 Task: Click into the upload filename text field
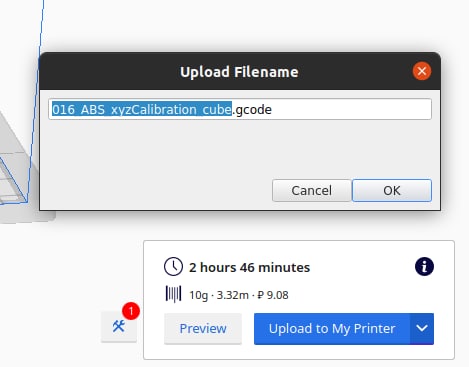click(240, 109)
